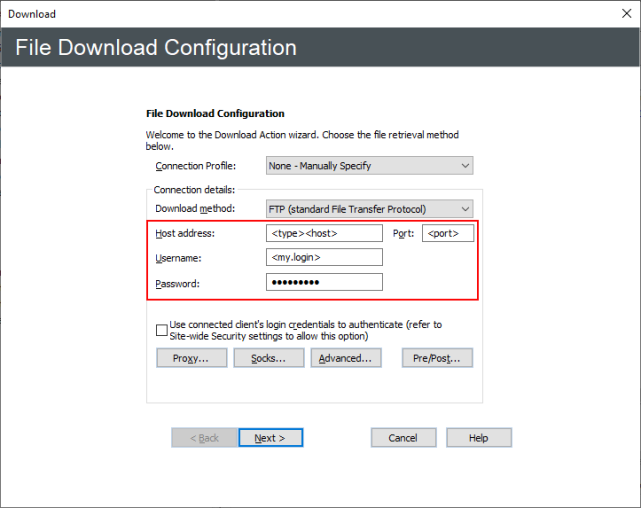Open Pre/Post command options
This screenshot has width=641, height=508.
(x=437, y=358)
